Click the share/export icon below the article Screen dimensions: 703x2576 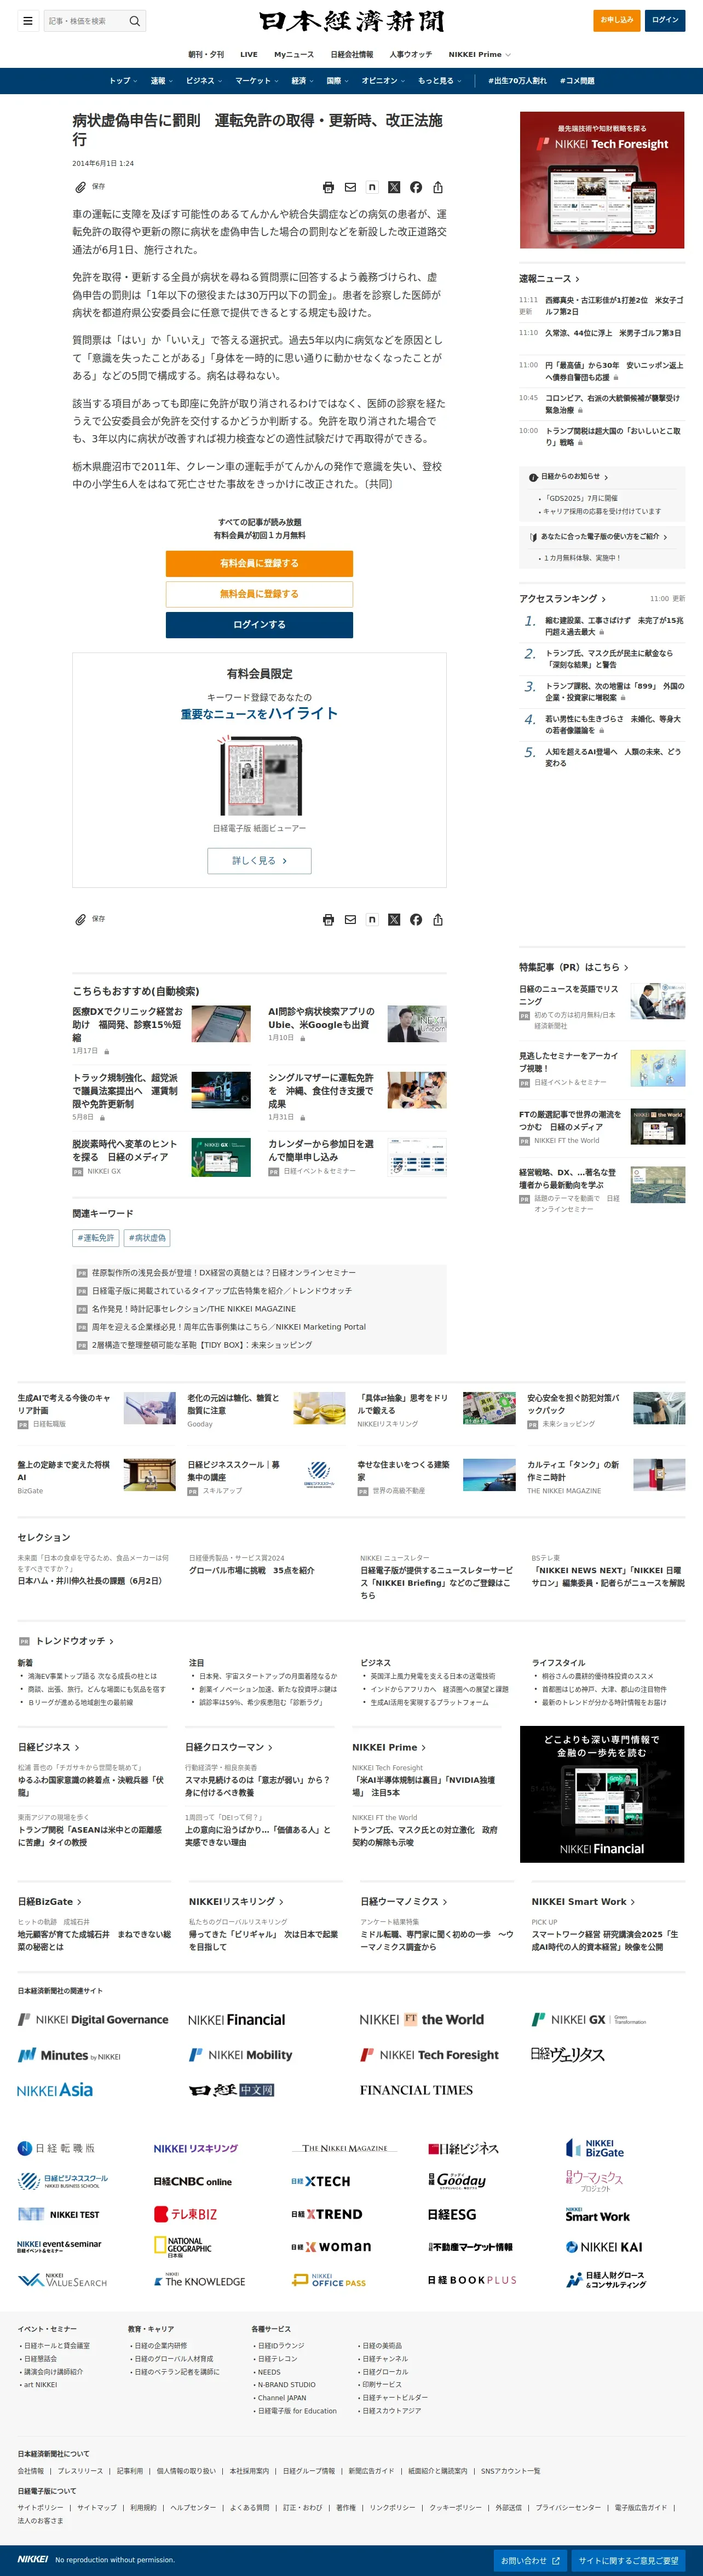coord(438,920)
